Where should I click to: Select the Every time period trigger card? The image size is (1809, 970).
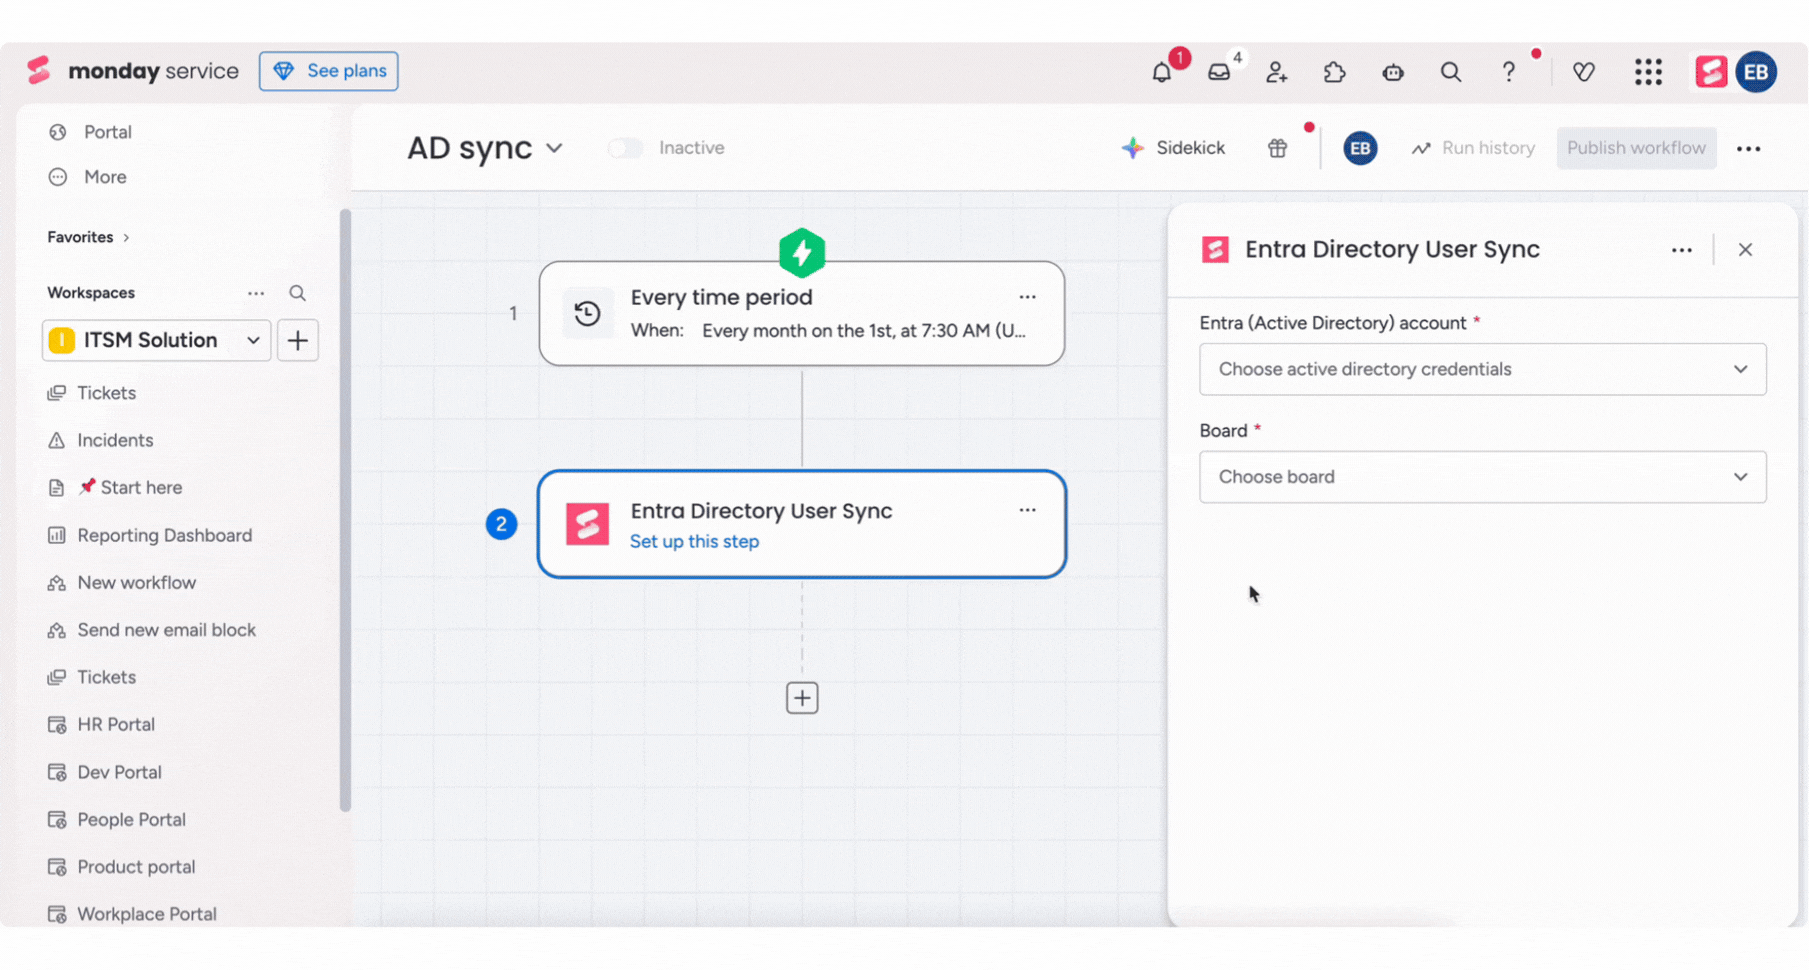802,314
